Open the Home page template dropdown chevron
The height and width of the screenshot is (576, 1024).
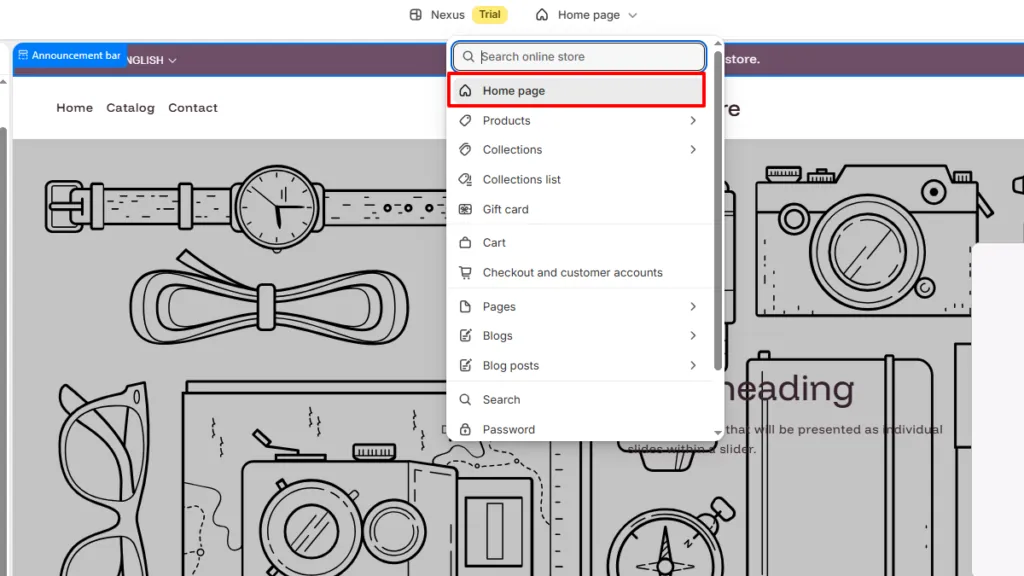click(x=632, y=15)
